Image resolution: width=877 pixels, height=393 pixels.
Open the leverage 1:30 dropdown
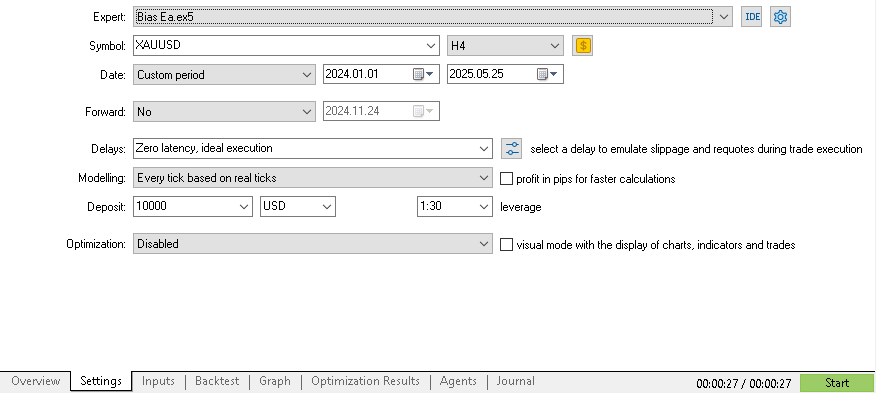[x=455, y=206]
